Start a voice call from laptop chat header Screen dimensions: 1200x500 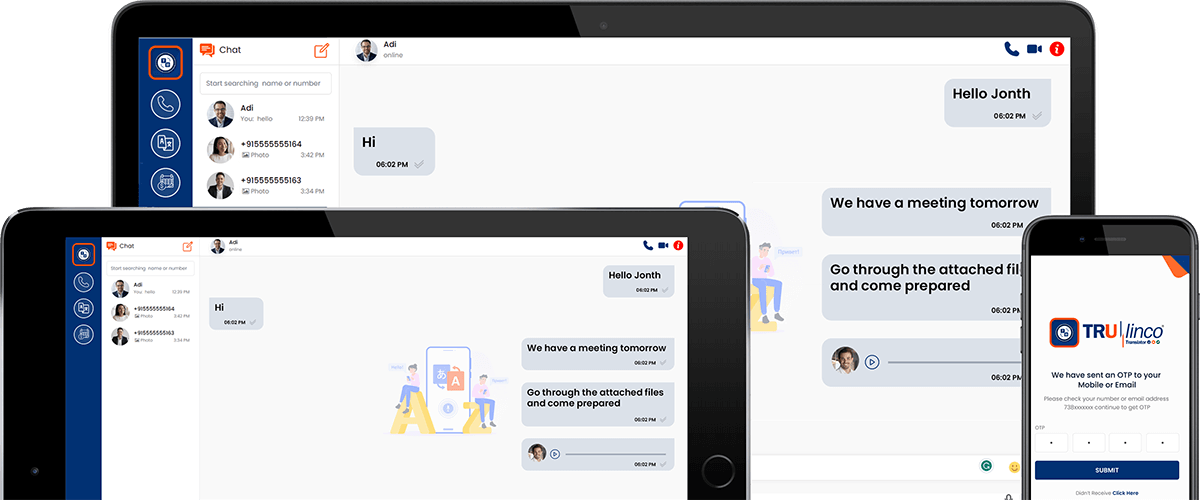1011,49
